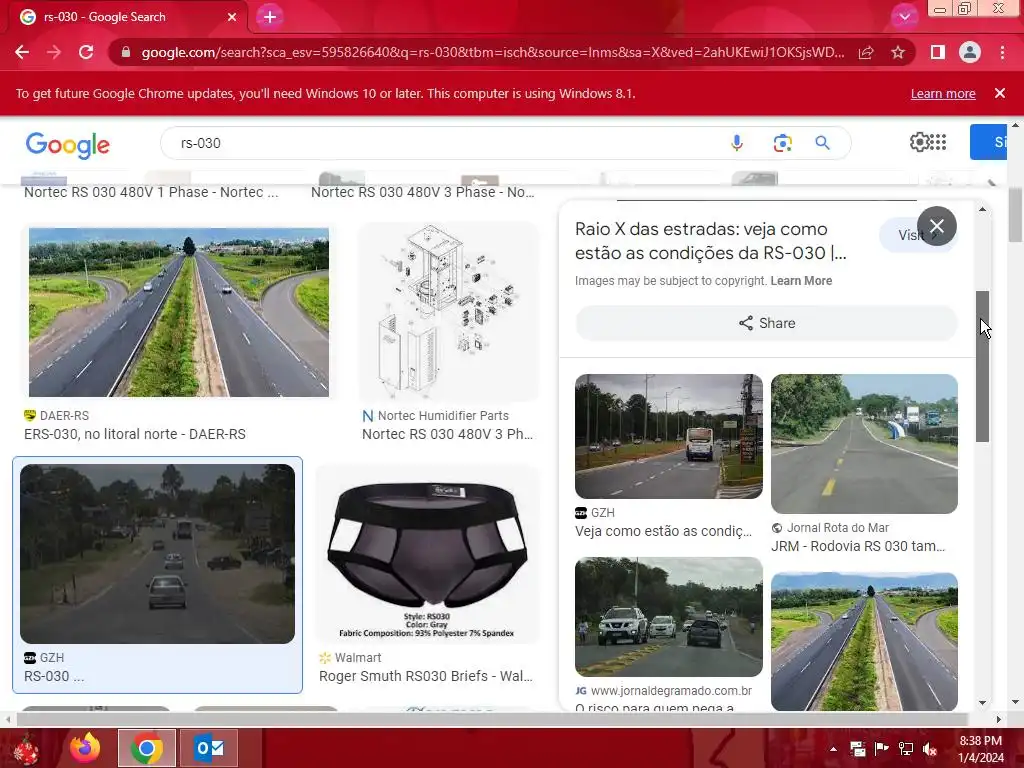The height and width of the screenshot is (768, 1024).
Task: Open the DAER-RS highway thumbnail
Action: tap(179, 312)
